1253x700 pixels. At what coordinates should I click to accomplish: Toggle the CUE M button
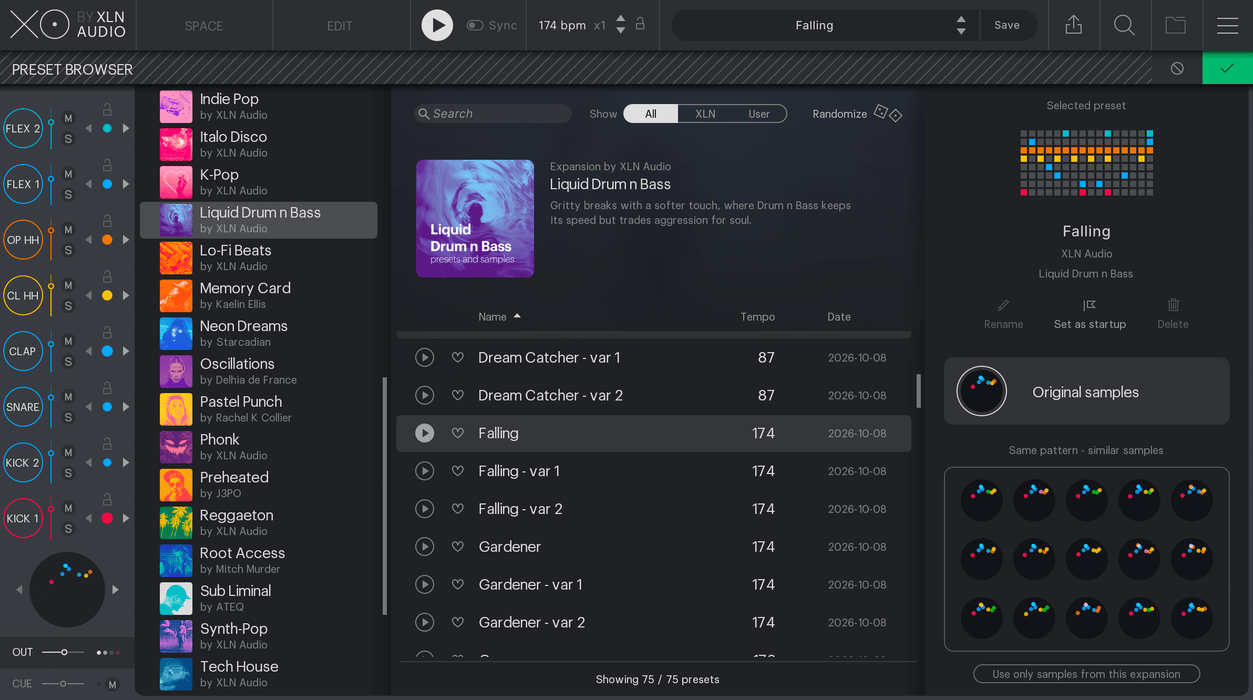[x=112, y=684]
